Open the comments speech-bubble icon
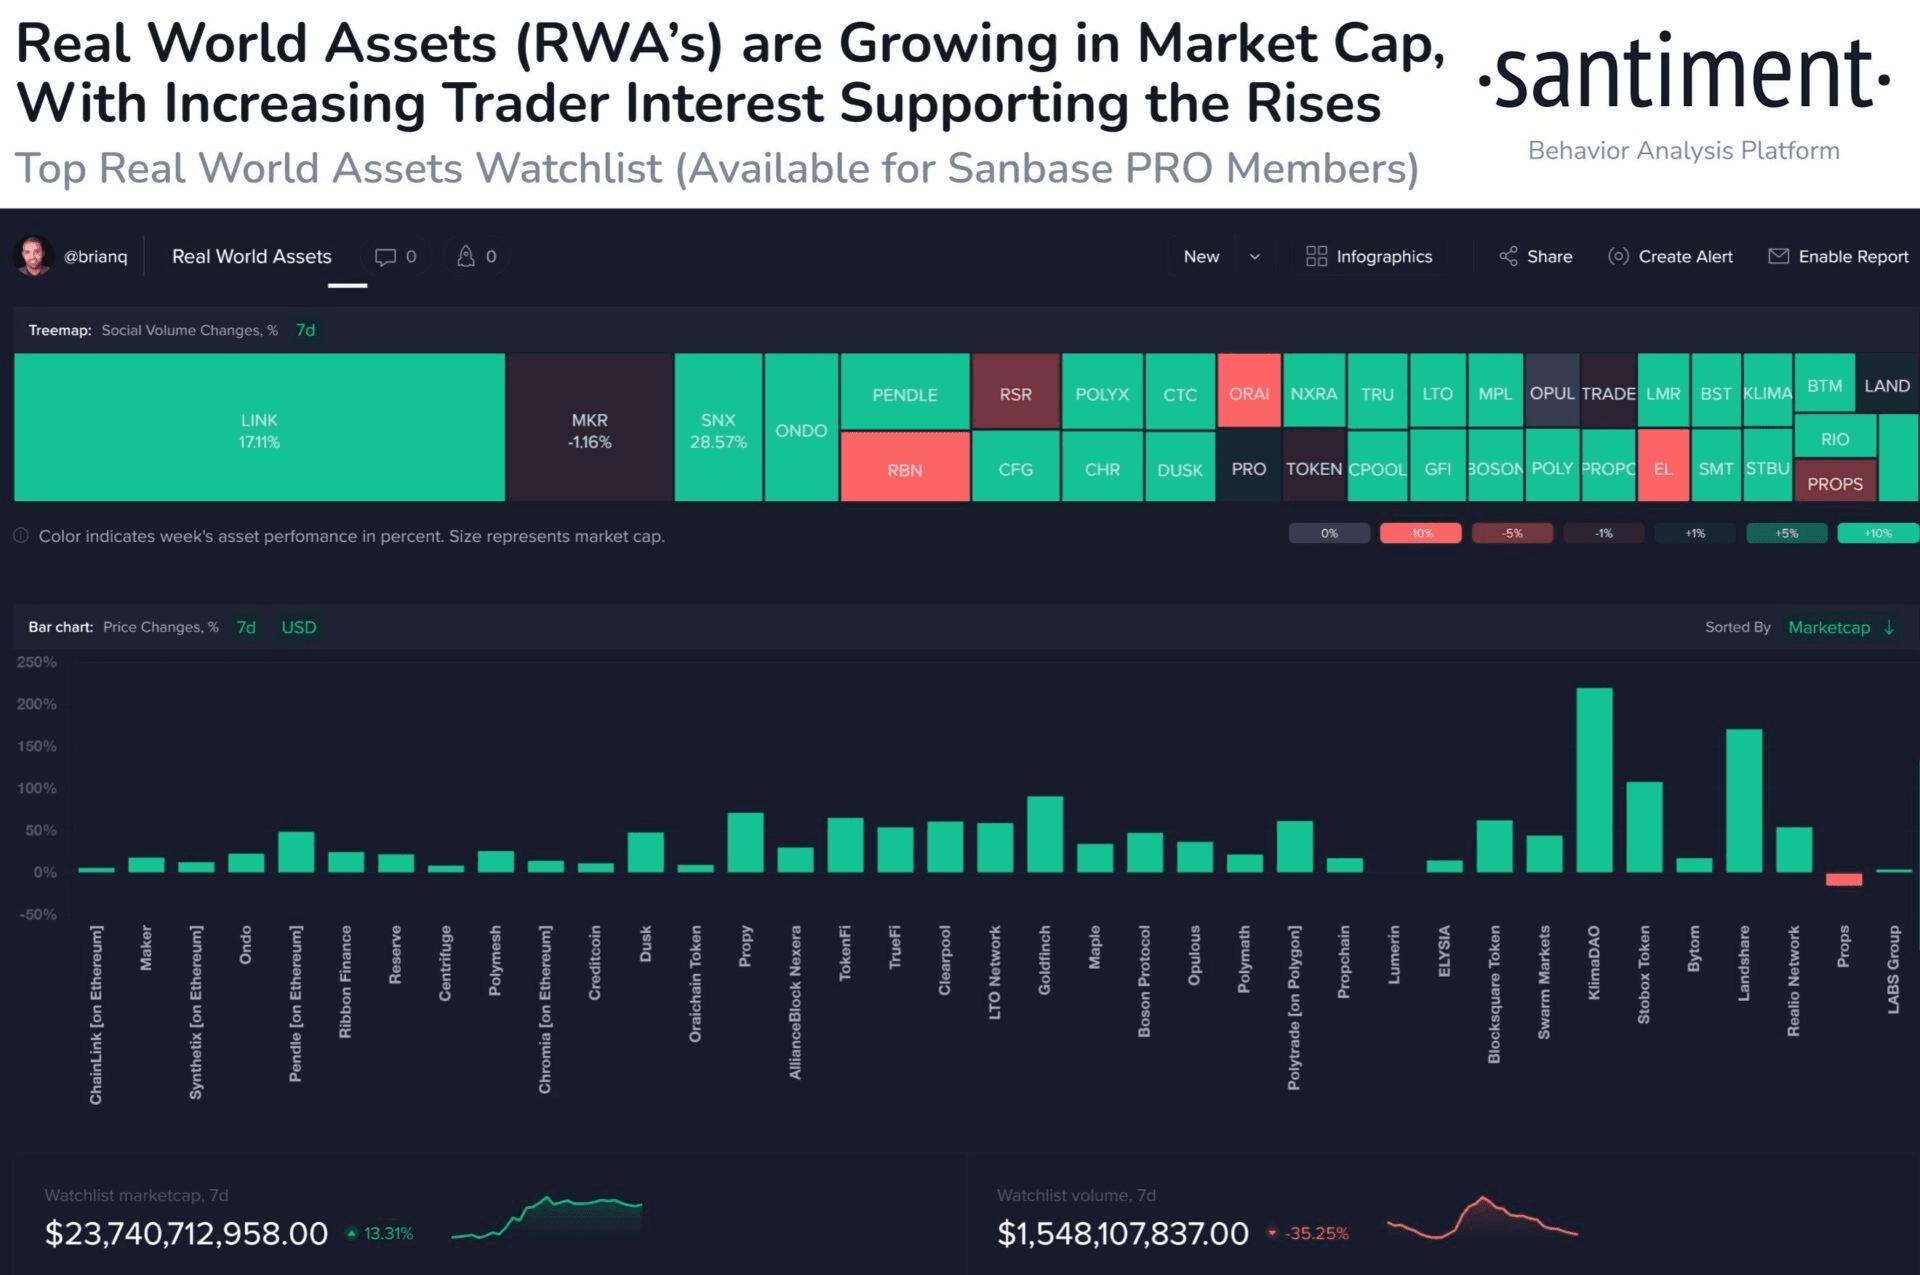The height and width of the screenshot is (1275, 1920). coord(385,257)
